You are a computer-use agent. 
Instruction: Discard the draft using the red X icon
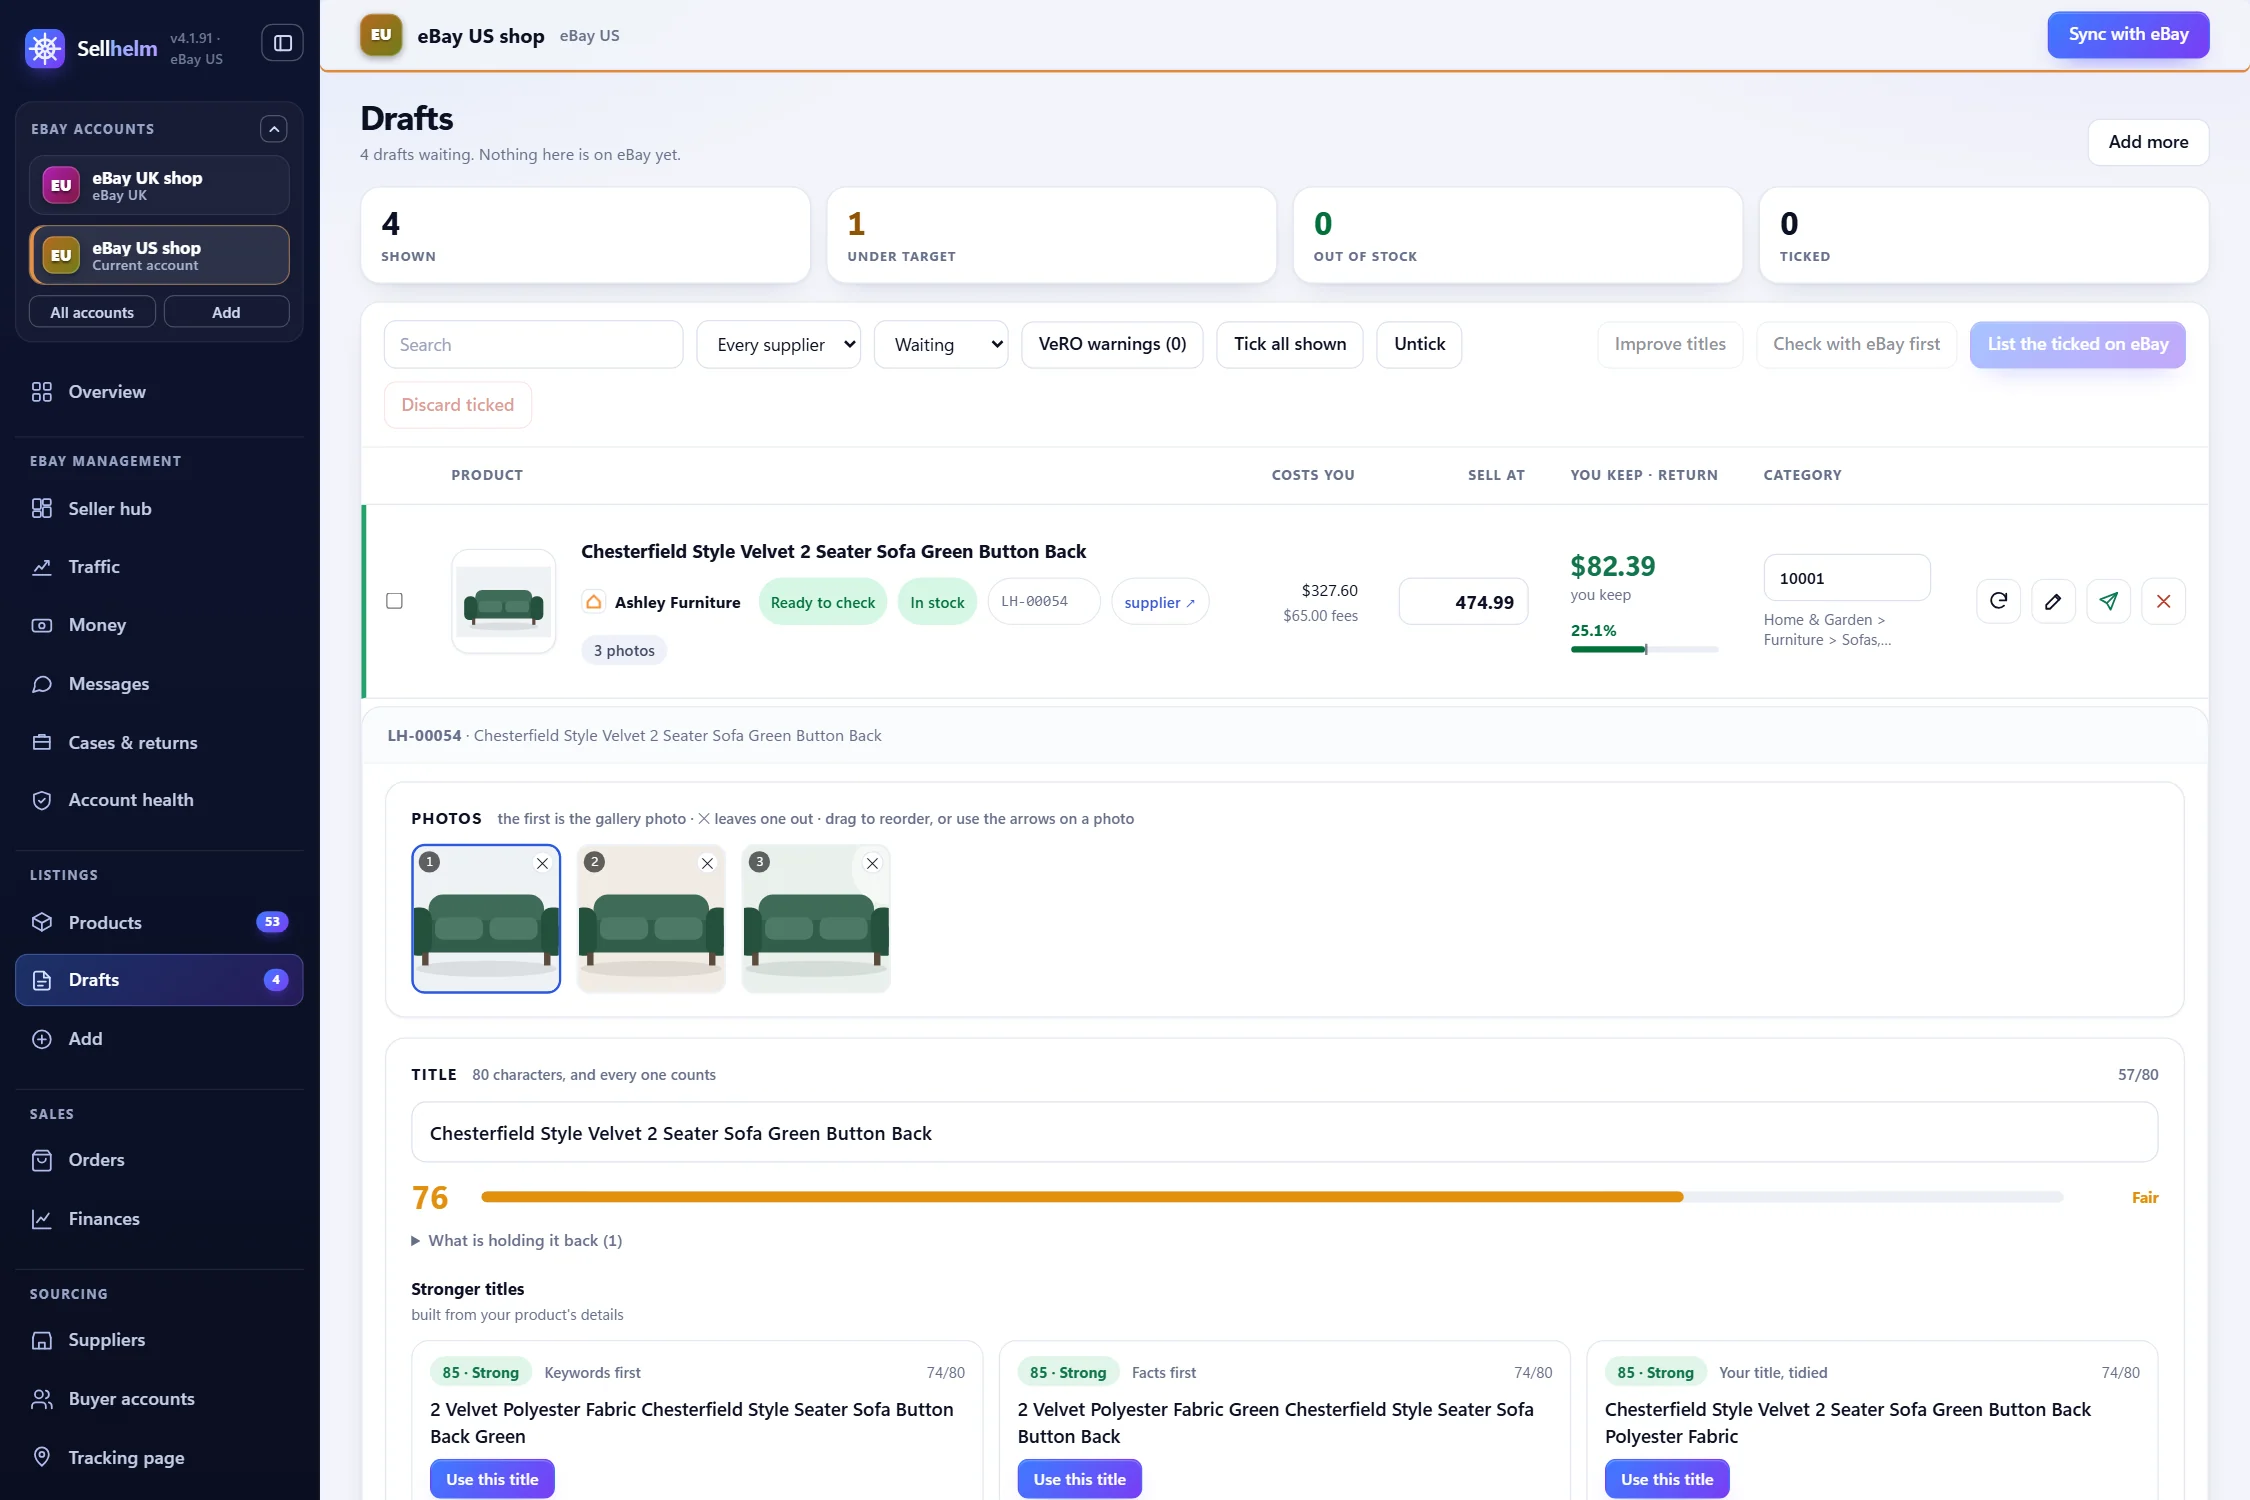[2163, 601]
